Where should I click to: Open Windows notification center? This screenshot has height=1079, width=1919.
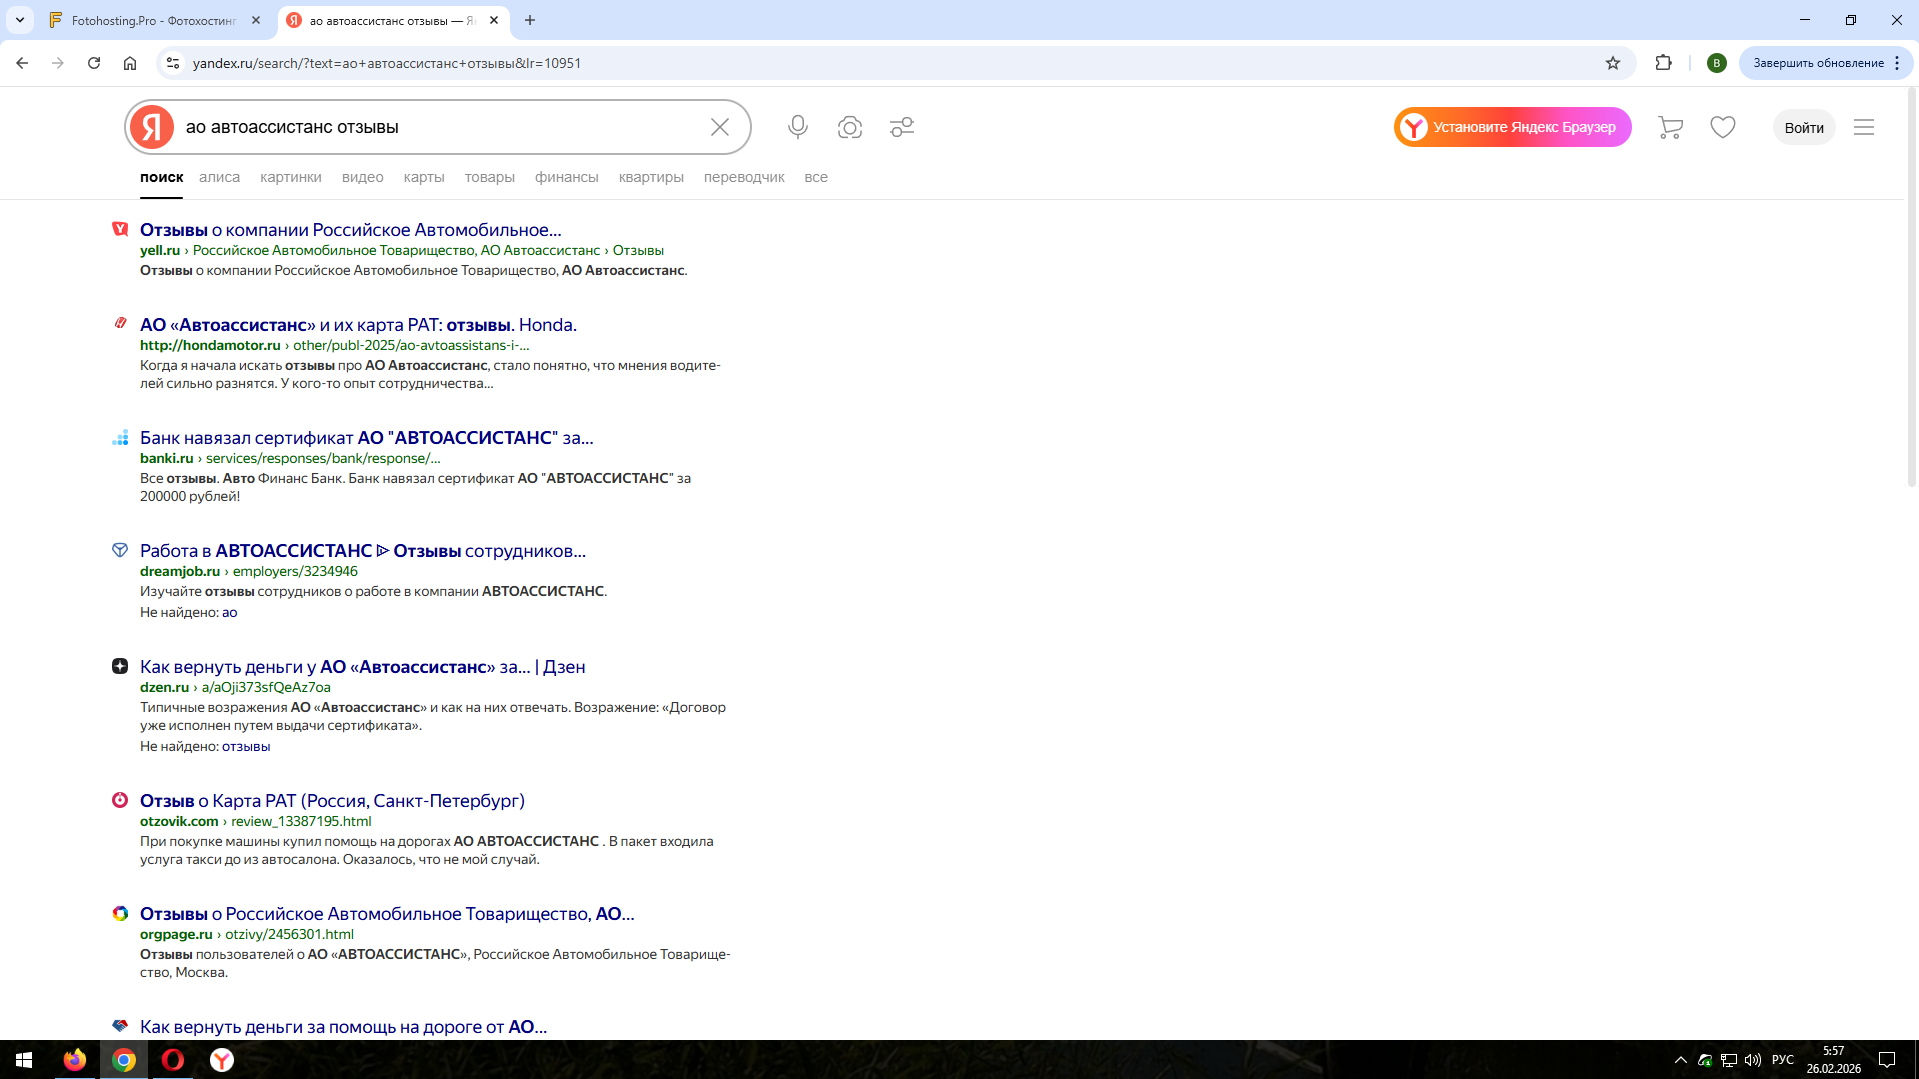coord(1887,1060)
